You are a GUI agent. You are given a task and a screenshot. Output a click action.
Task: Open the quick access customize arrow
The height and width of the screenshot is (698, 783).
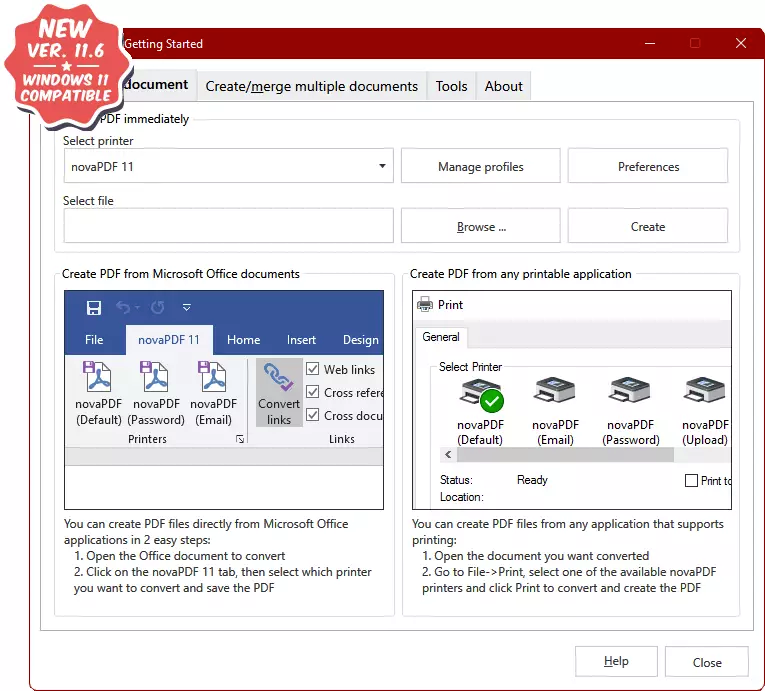[187, 308]
